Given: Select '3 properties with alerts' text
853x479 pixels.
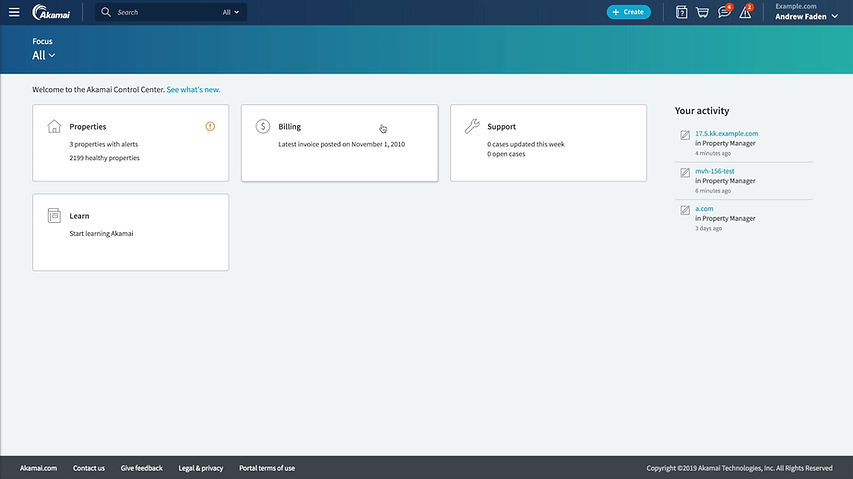Looking at the screenshot, I should pyautogui.click(x=103, y=144).
